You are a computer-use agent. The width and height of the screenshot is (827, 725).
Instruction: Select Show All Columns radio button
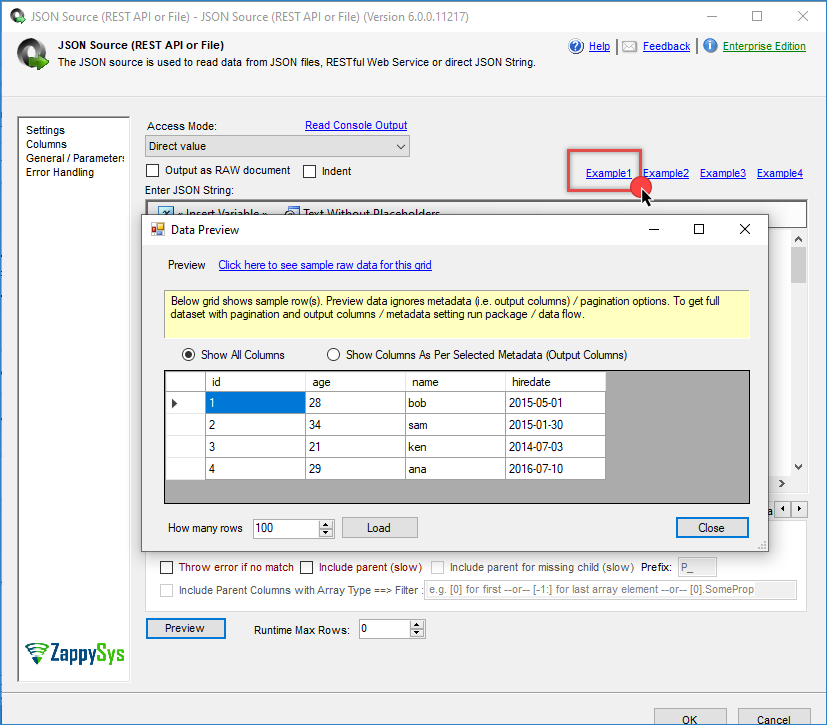(x=188, y=355)
